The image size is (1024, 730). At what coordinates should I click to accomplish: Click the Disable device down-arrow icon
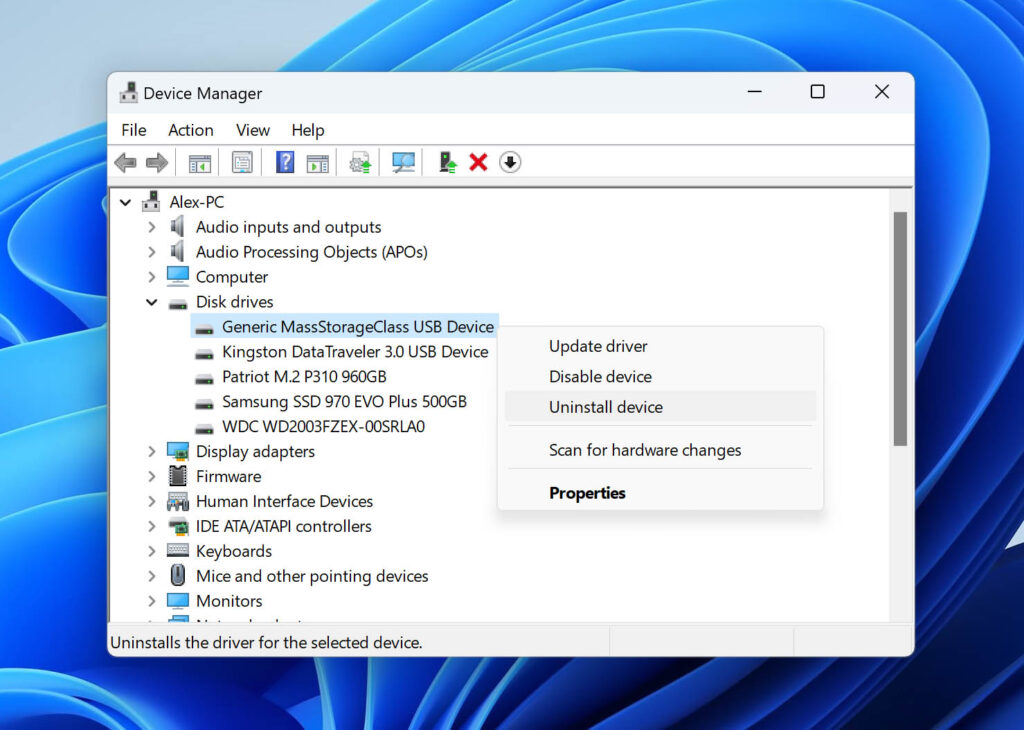tap(510, 162)
